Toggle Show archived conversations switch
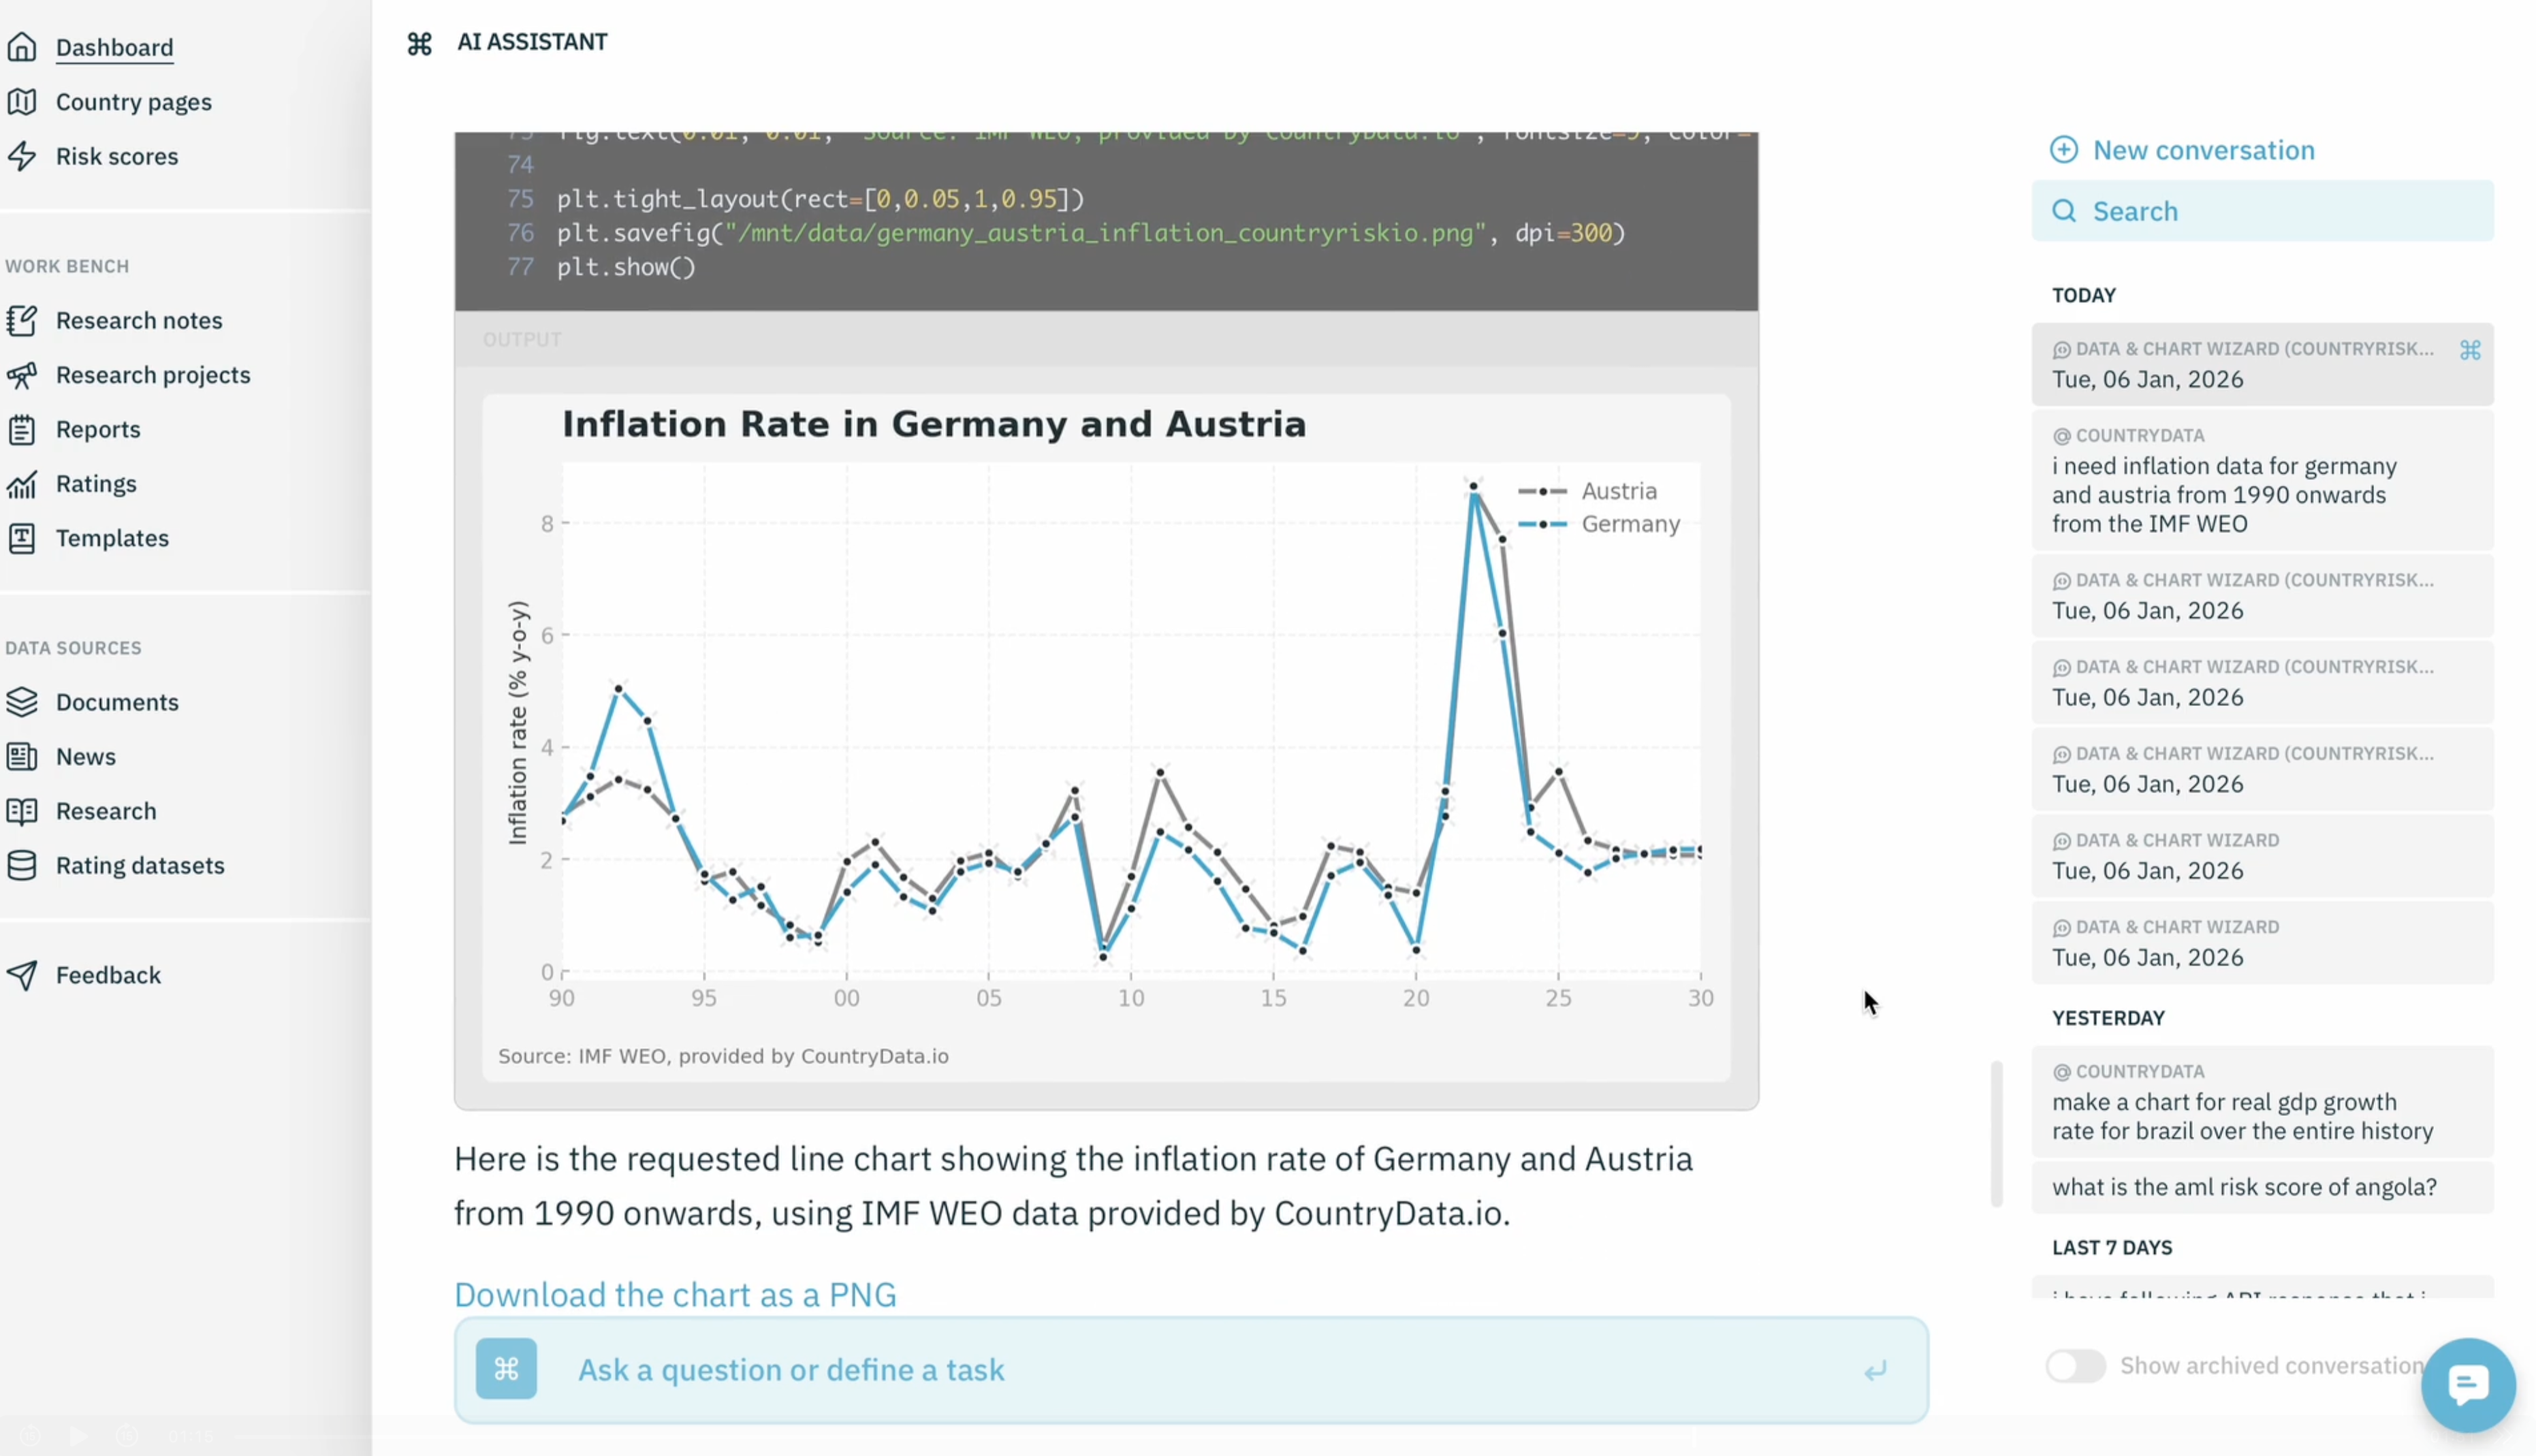Screen dimensions: 2536x1456 pyautogui.click(x=2075, y=1365)
